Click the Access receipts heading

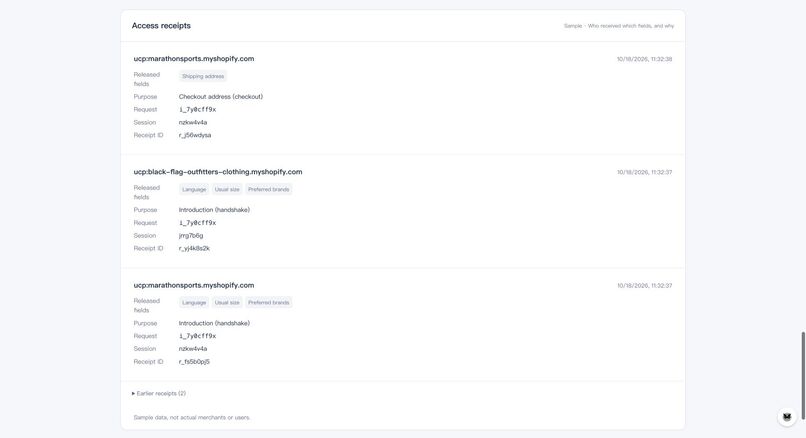(x=161, y=26)
